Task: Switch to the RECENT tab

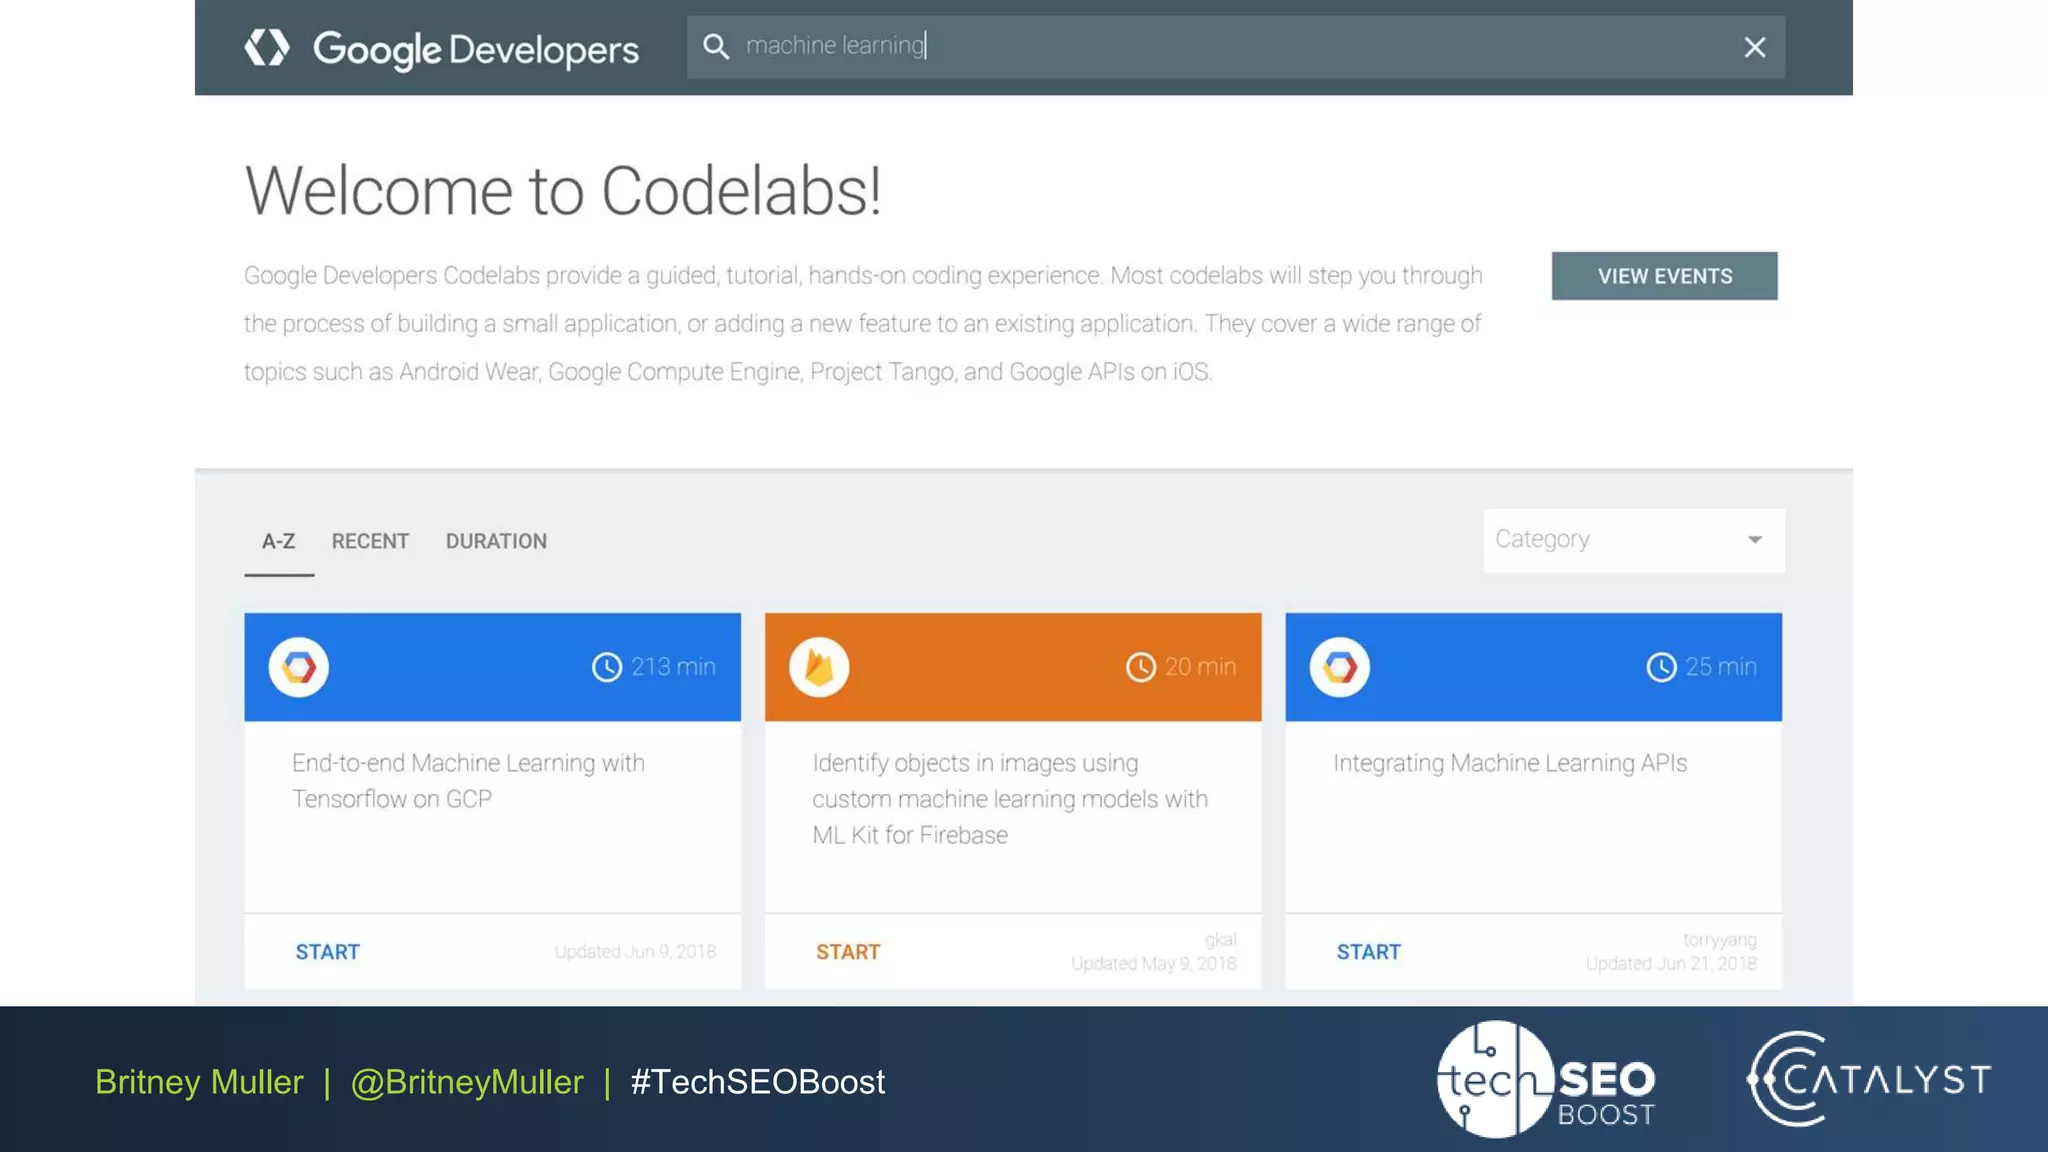Action: click(x=370, y=541)
